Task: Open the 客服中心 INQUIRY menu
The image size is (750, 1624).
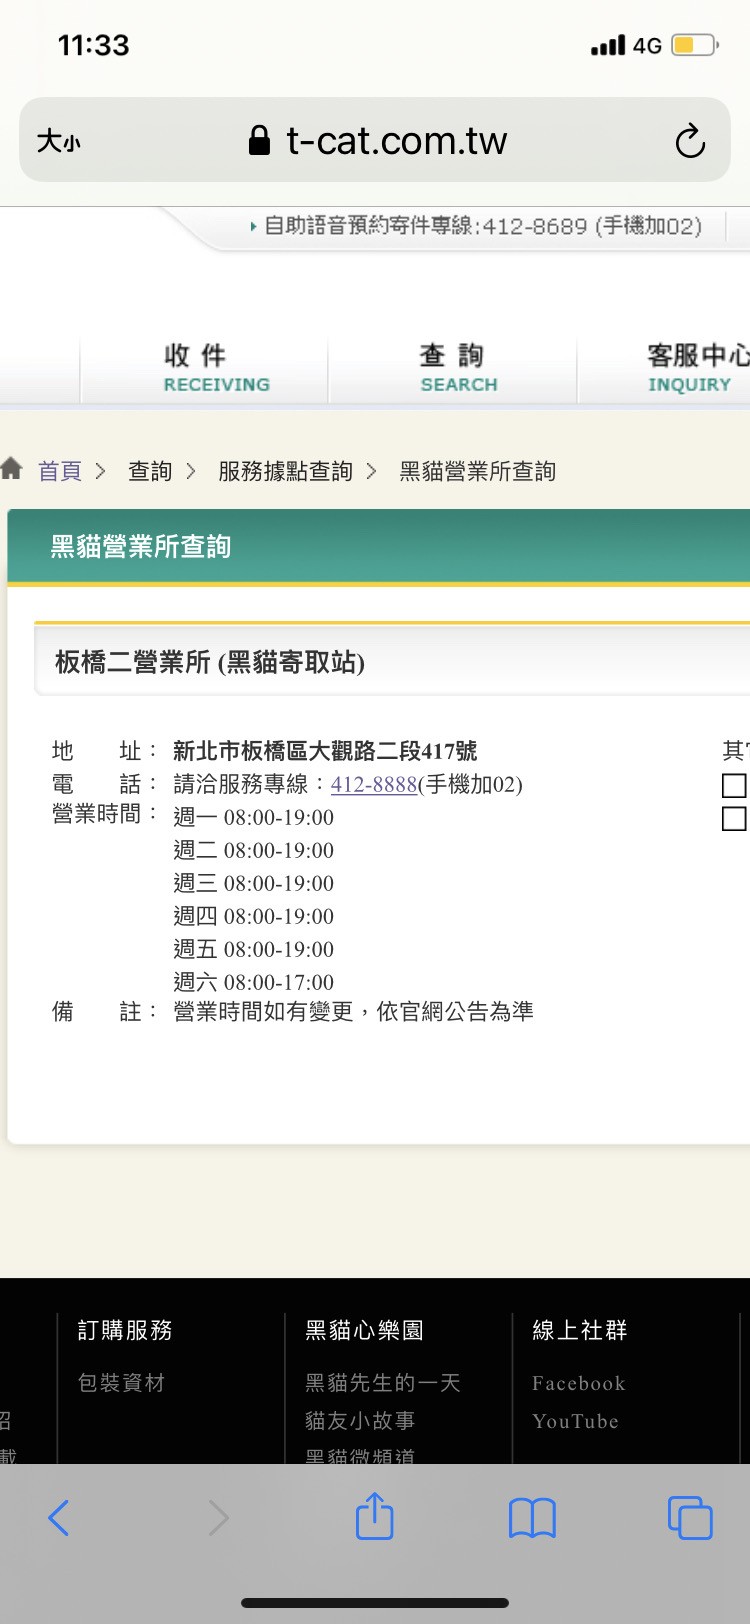Action: click(698, 368)
